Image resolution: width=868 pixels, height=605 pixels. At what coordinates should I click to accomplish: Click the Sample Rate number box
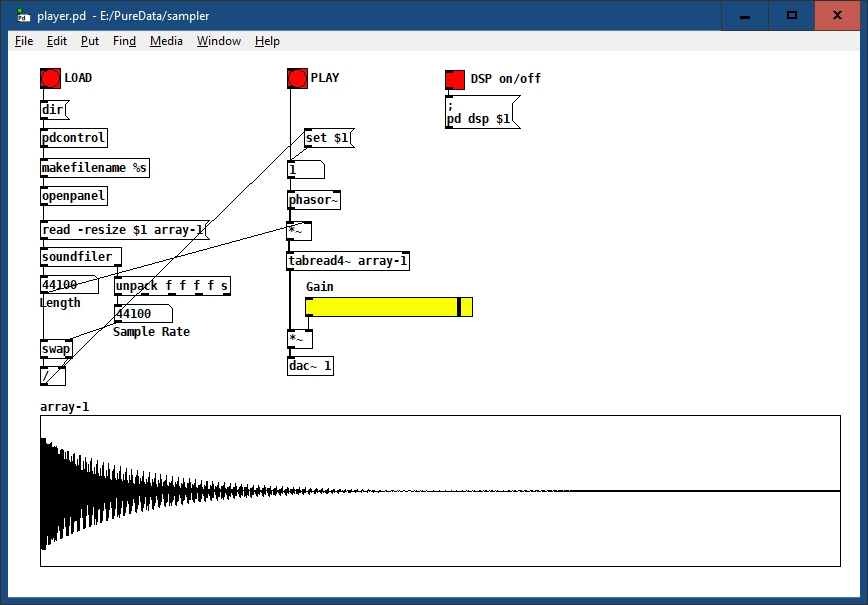[x=143, y=314]
